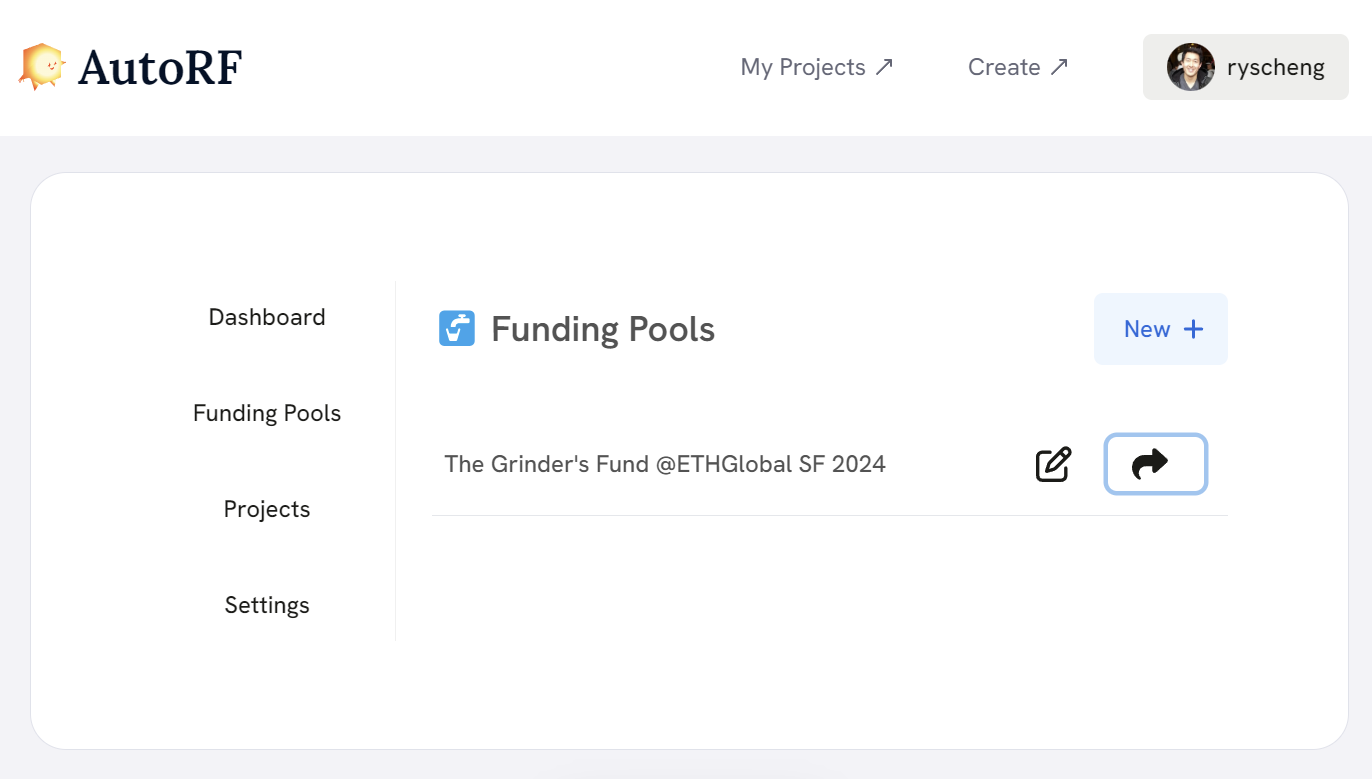Open the ryscheng username account button

pyautogui.click(x=1246, y=67)
